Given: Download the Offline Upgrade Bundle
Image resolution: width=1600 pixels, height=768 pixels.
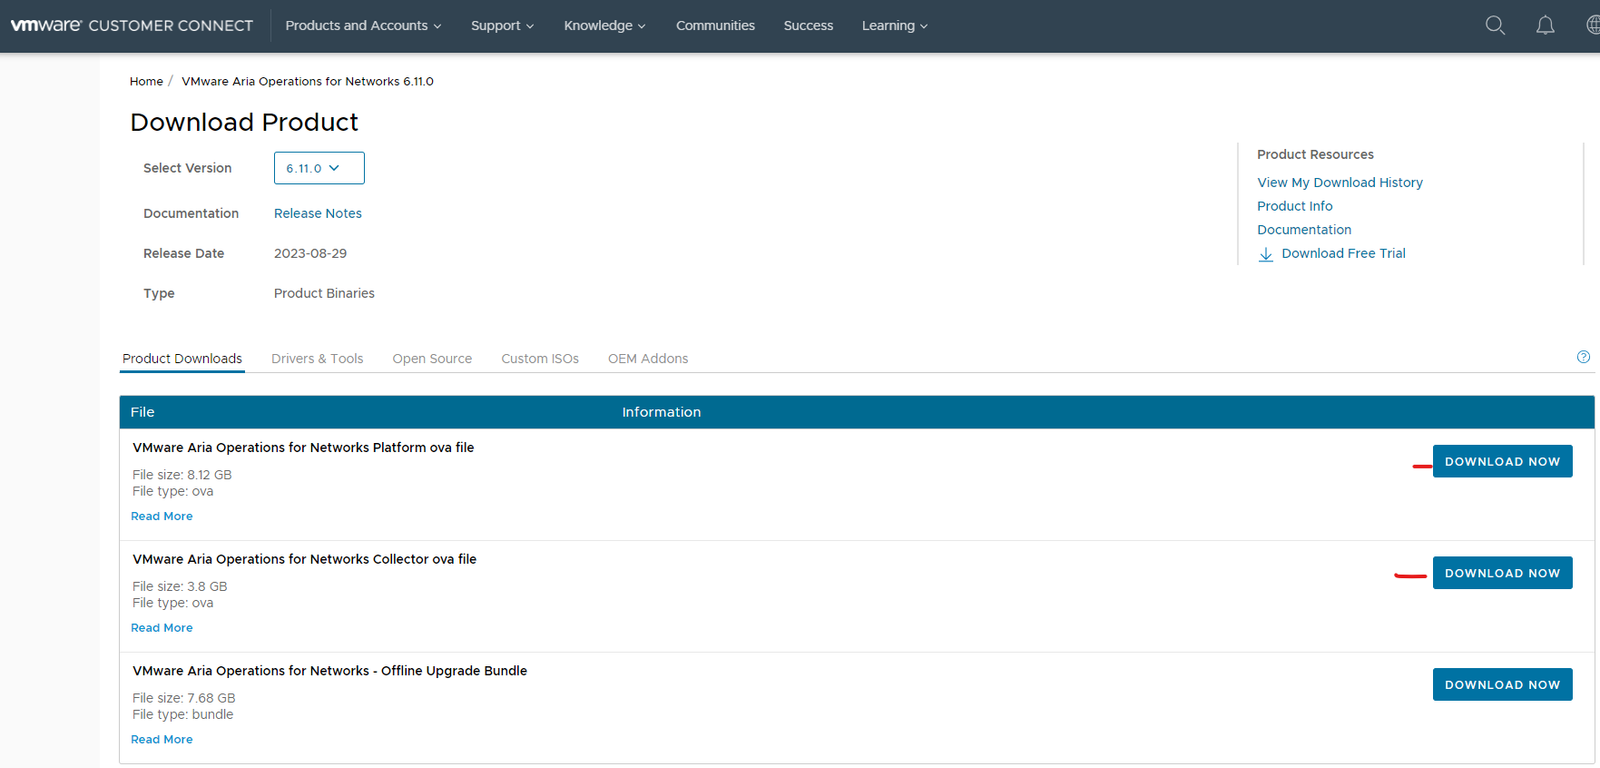Looking at the screenshot, I should (1502, 685).
